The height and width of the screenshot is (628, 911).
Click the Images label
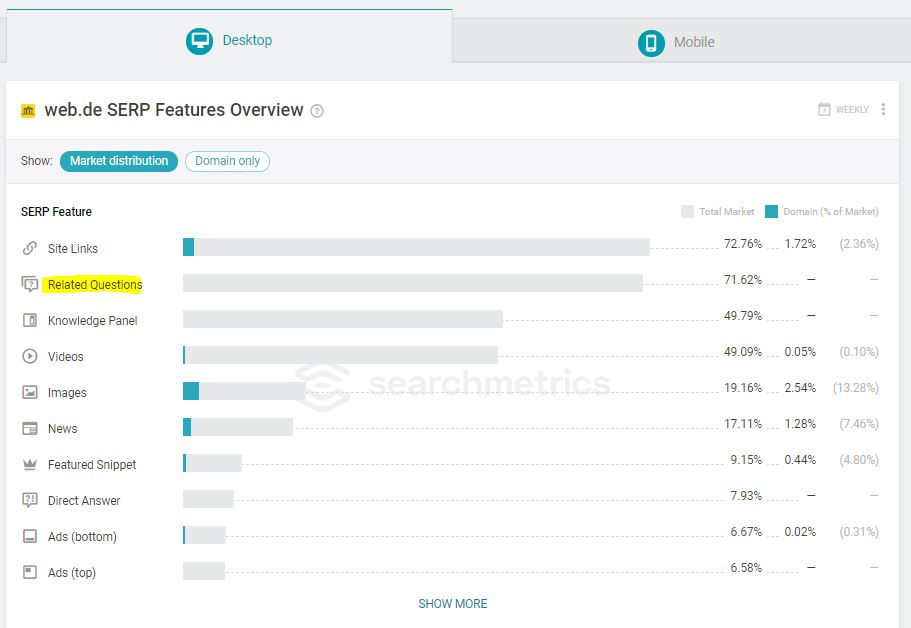point(67,393)
